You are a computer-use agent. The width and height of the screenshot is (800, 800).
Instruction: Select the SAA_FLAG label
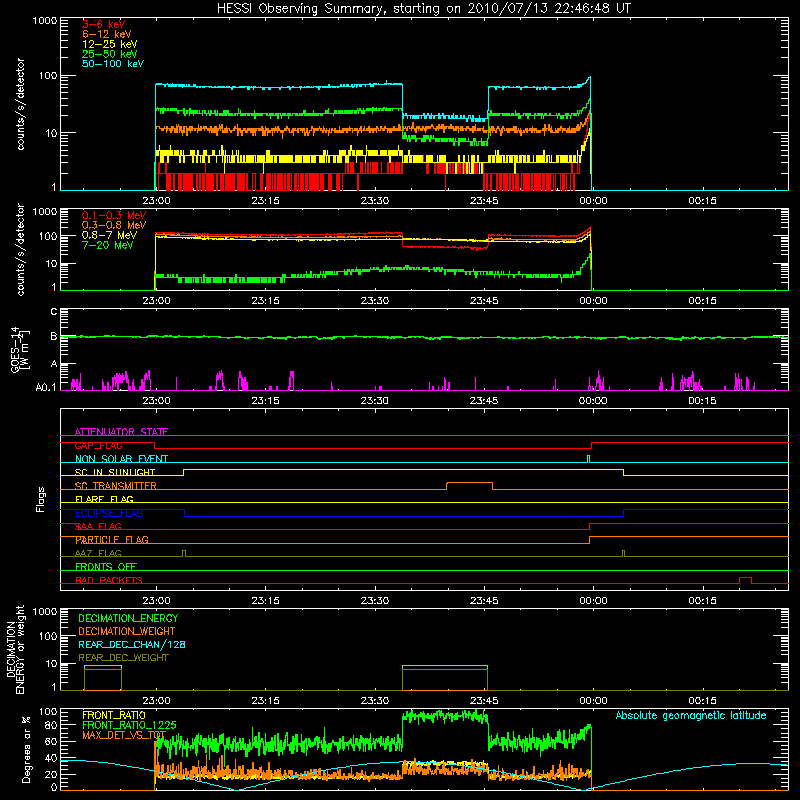coord(98,526)
